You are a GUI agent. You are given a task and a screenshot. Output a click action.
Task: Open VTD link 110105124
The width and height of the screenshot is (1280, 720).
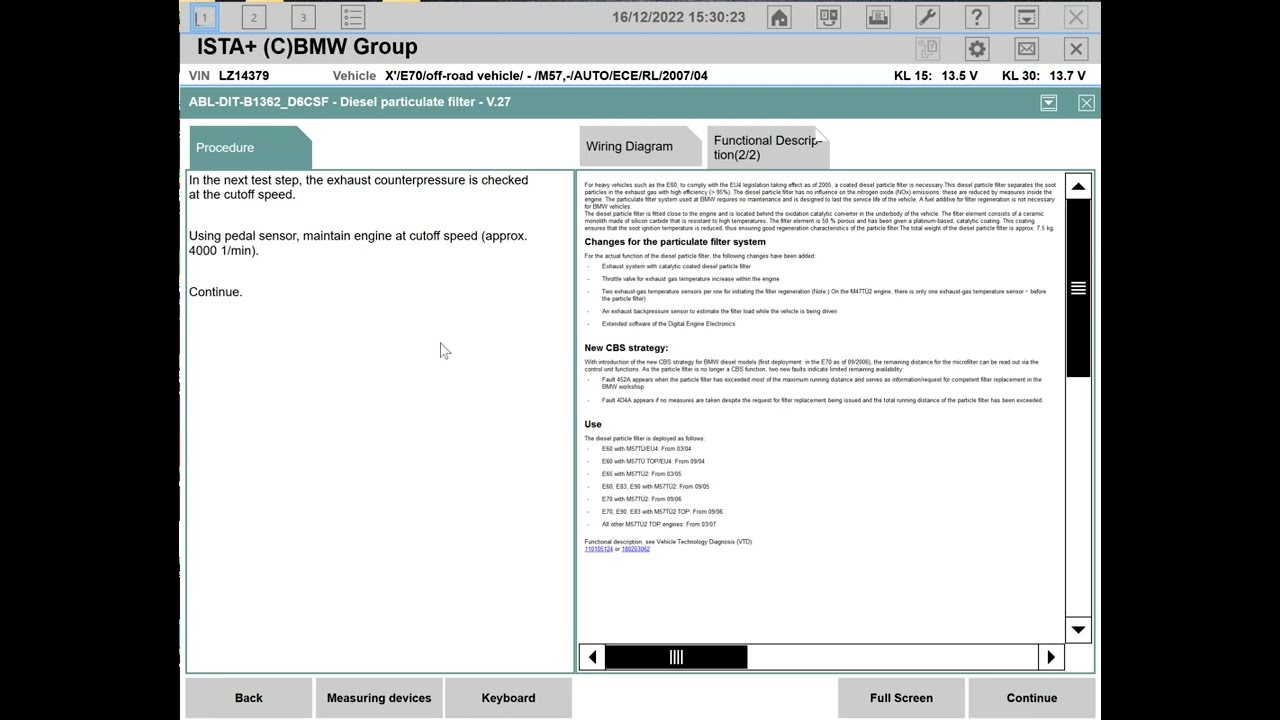pos(598,549)
